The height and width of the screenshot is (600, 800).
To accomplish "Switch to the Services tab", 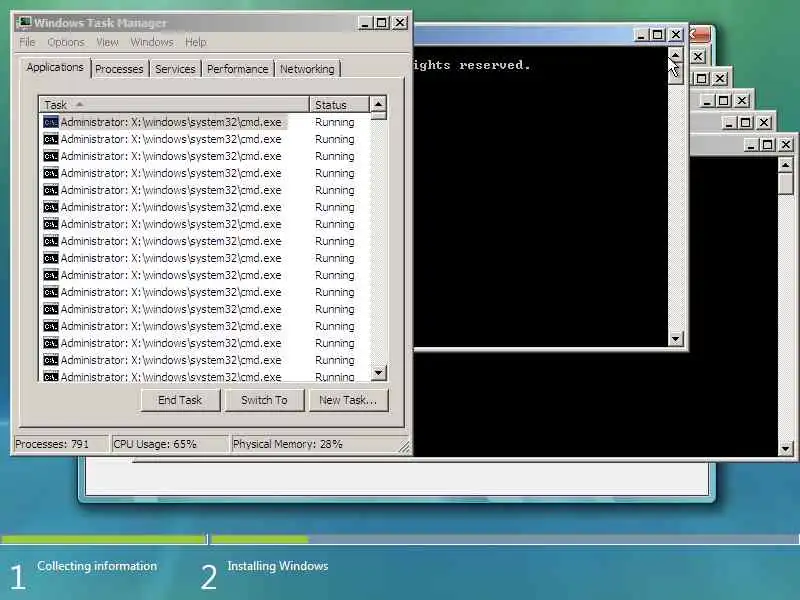I will 175,69.
